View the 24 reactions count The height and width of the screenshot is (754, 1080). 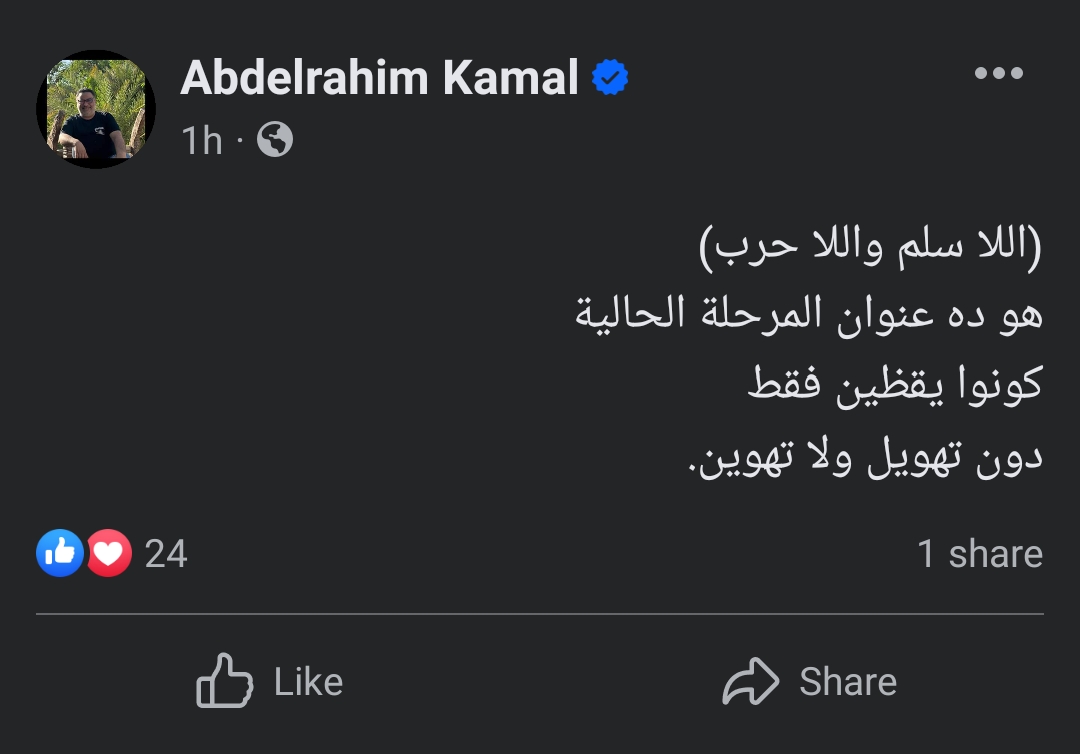pyautogui.click(x=166, y=554)
